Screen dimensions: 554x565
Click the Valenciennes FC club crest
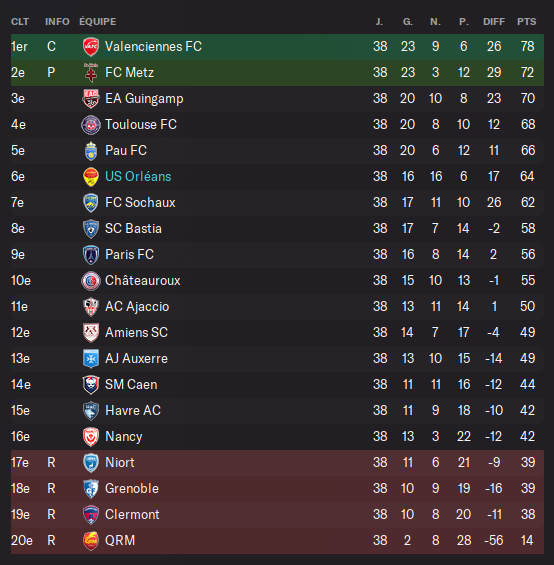point(91,47)
